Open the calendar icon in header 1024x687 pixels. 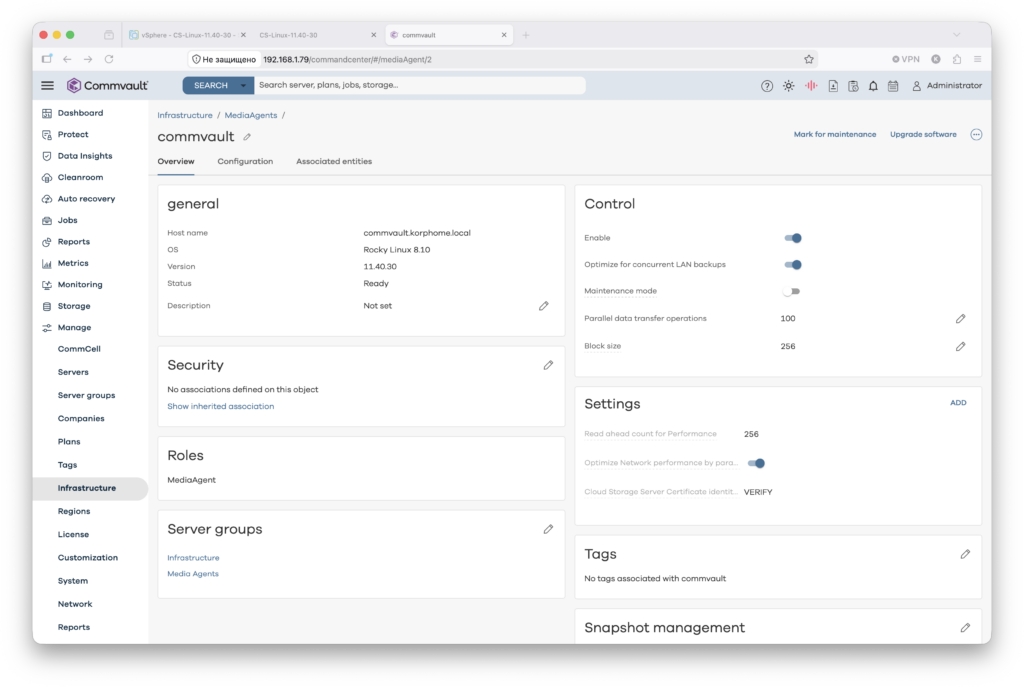pos(893,86)
